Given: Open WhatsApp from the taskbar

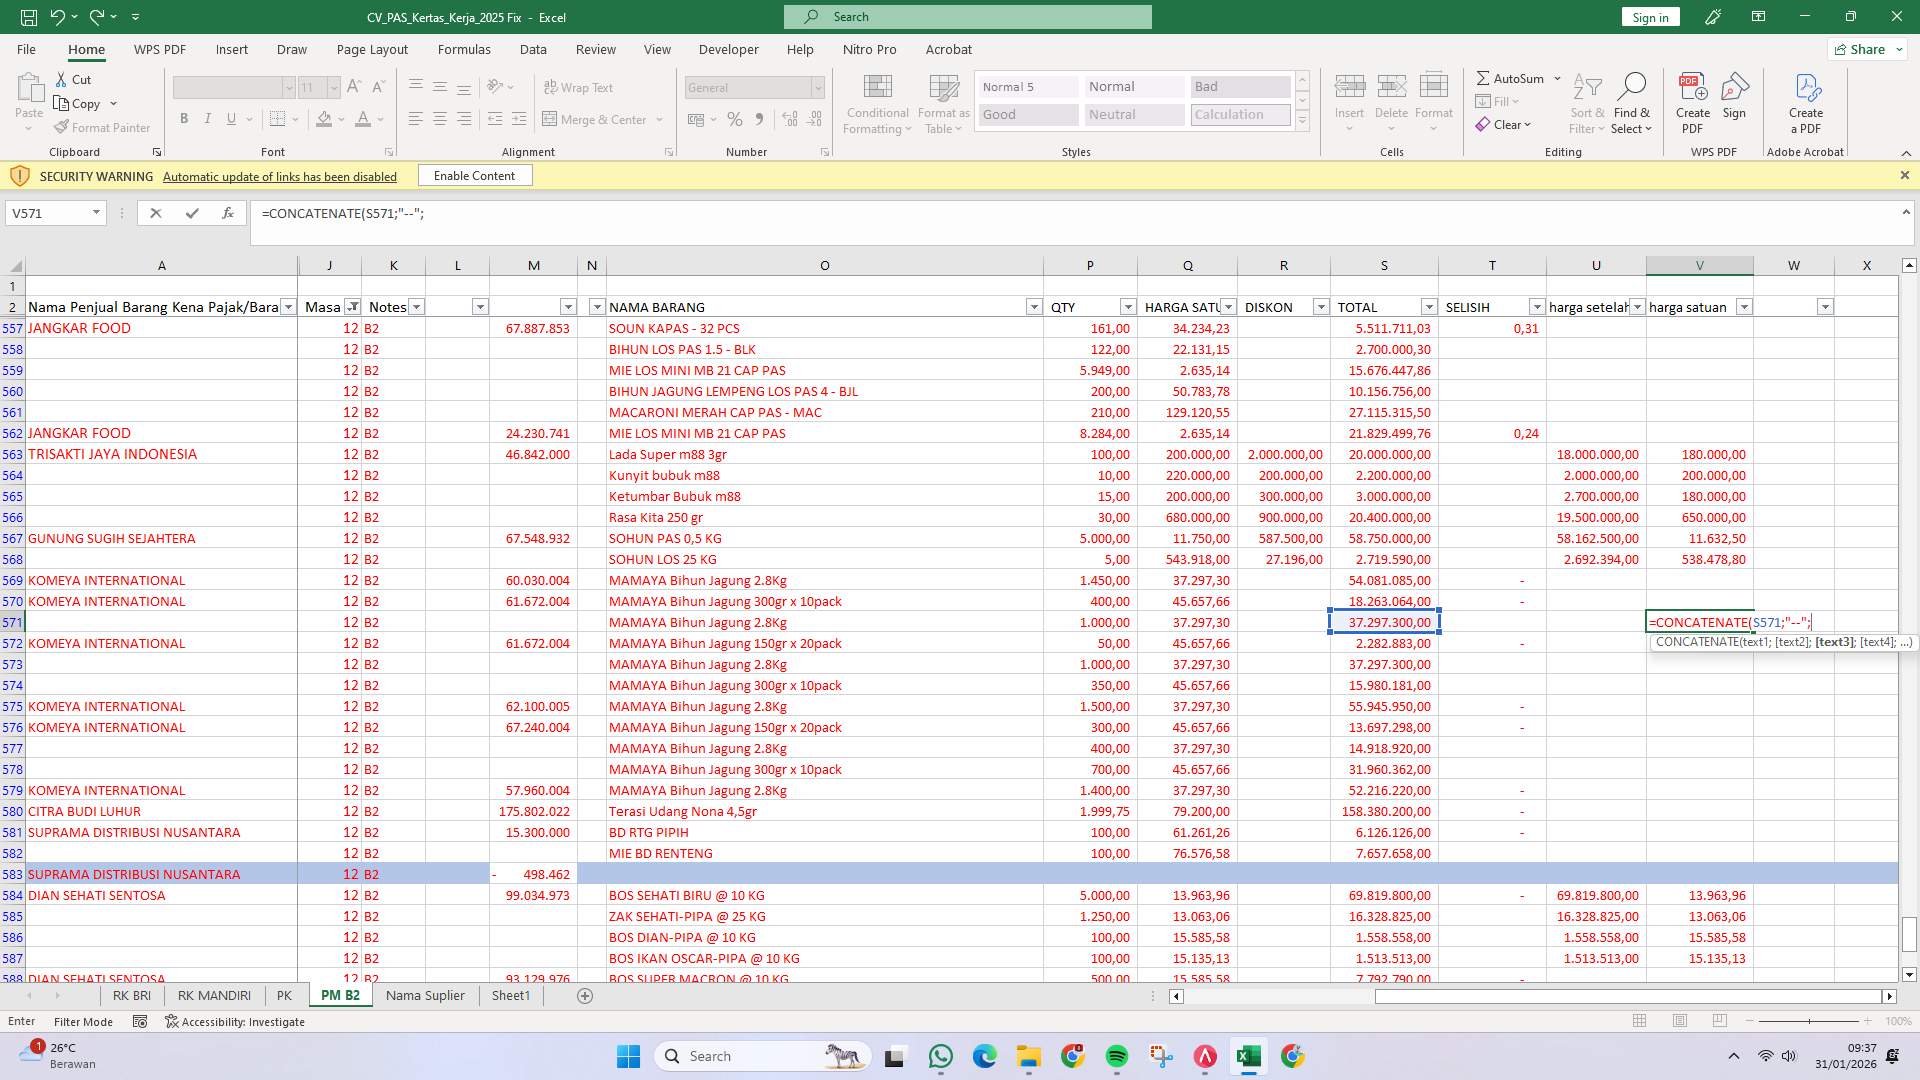Looking at the screenshot, I should (x=940, y=1056).
